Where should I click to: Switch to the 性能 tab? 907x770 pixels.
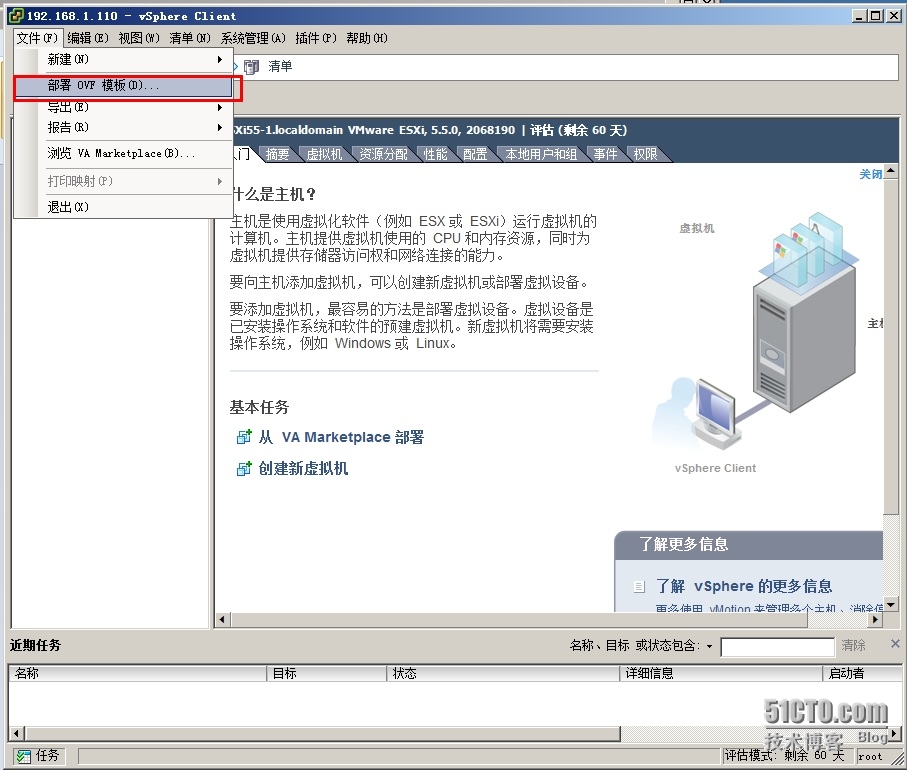tap(436, 154)
